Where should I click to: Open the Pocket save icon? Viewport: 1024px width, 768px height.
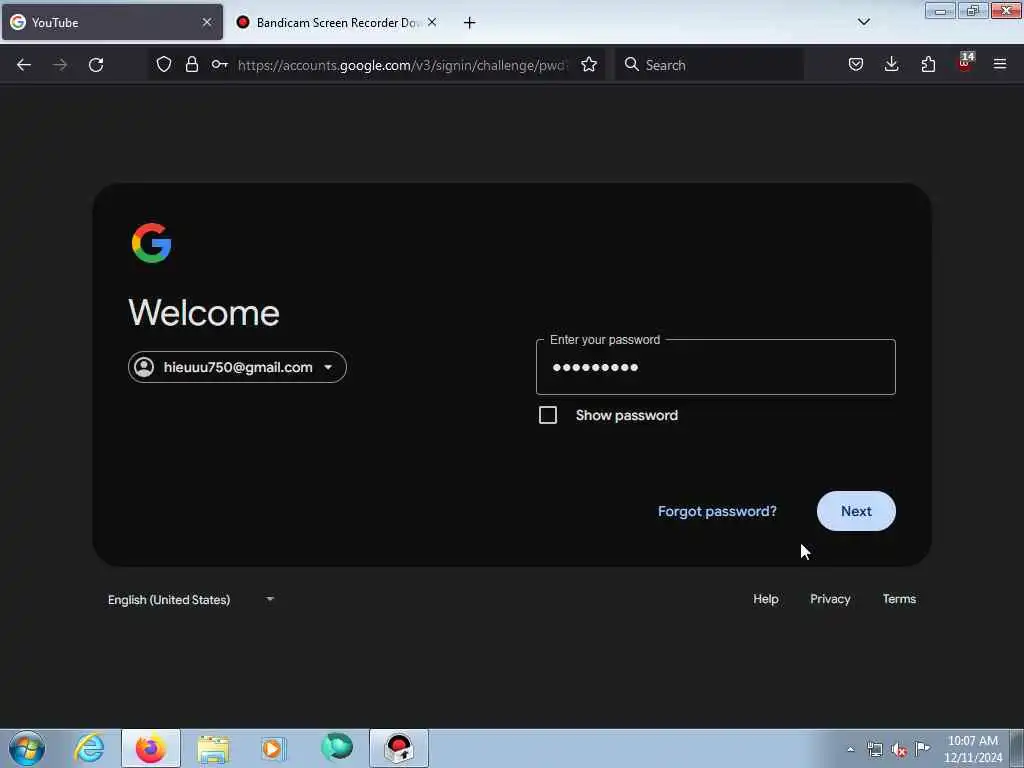coord(856,64)
